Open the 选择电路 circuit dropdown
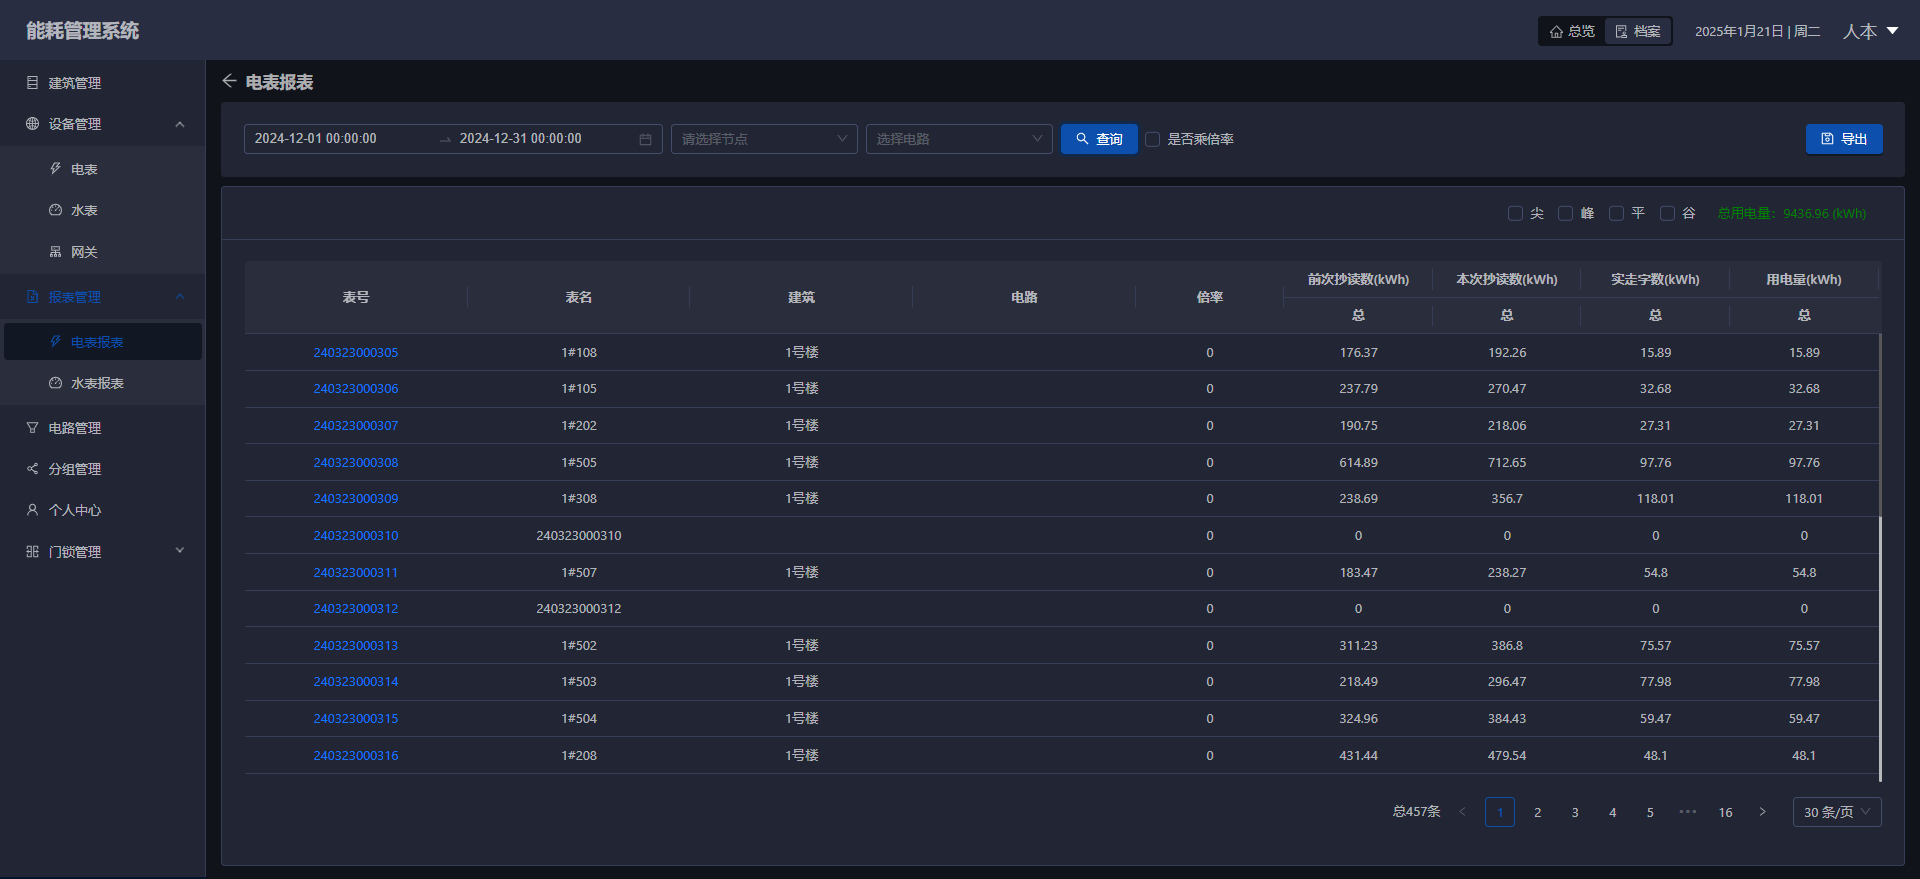This screenshot has width=1920, height=879. [x=958, y=139]
